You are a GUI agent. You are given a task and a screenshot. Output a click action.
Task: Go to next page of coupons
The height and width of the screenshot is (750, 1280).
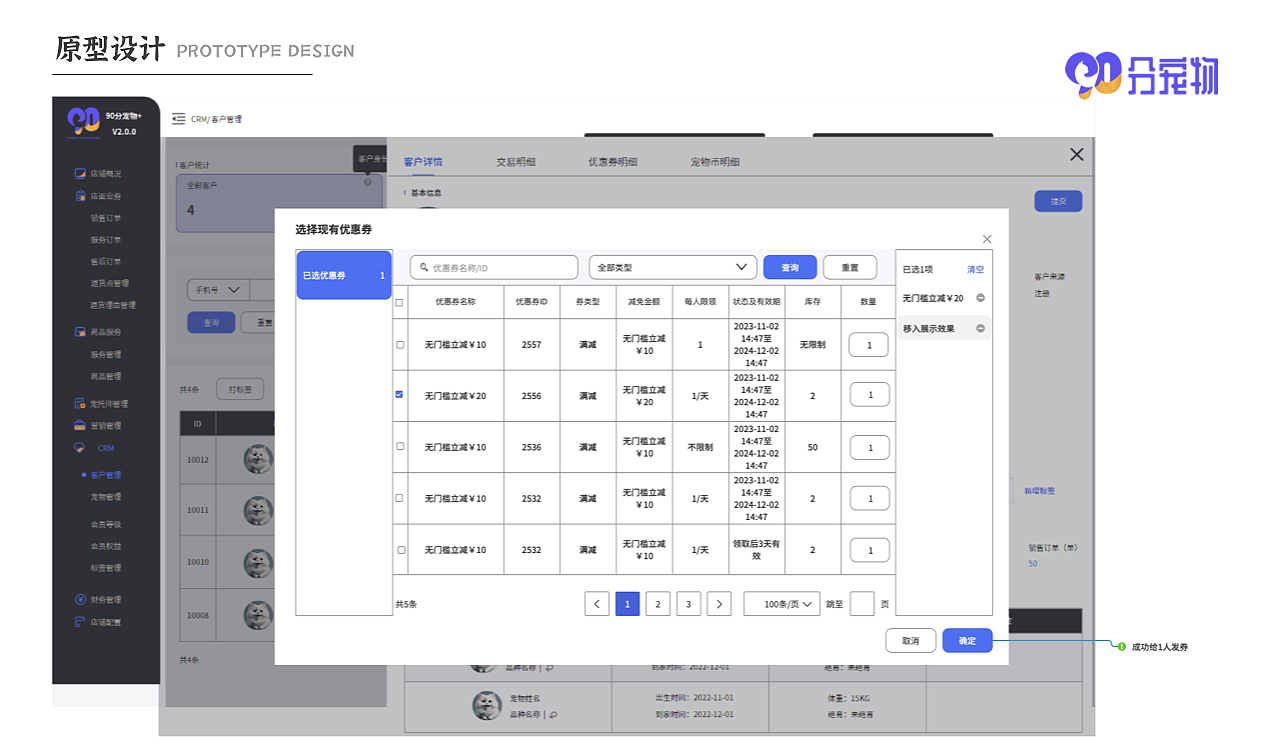[719, 604]
